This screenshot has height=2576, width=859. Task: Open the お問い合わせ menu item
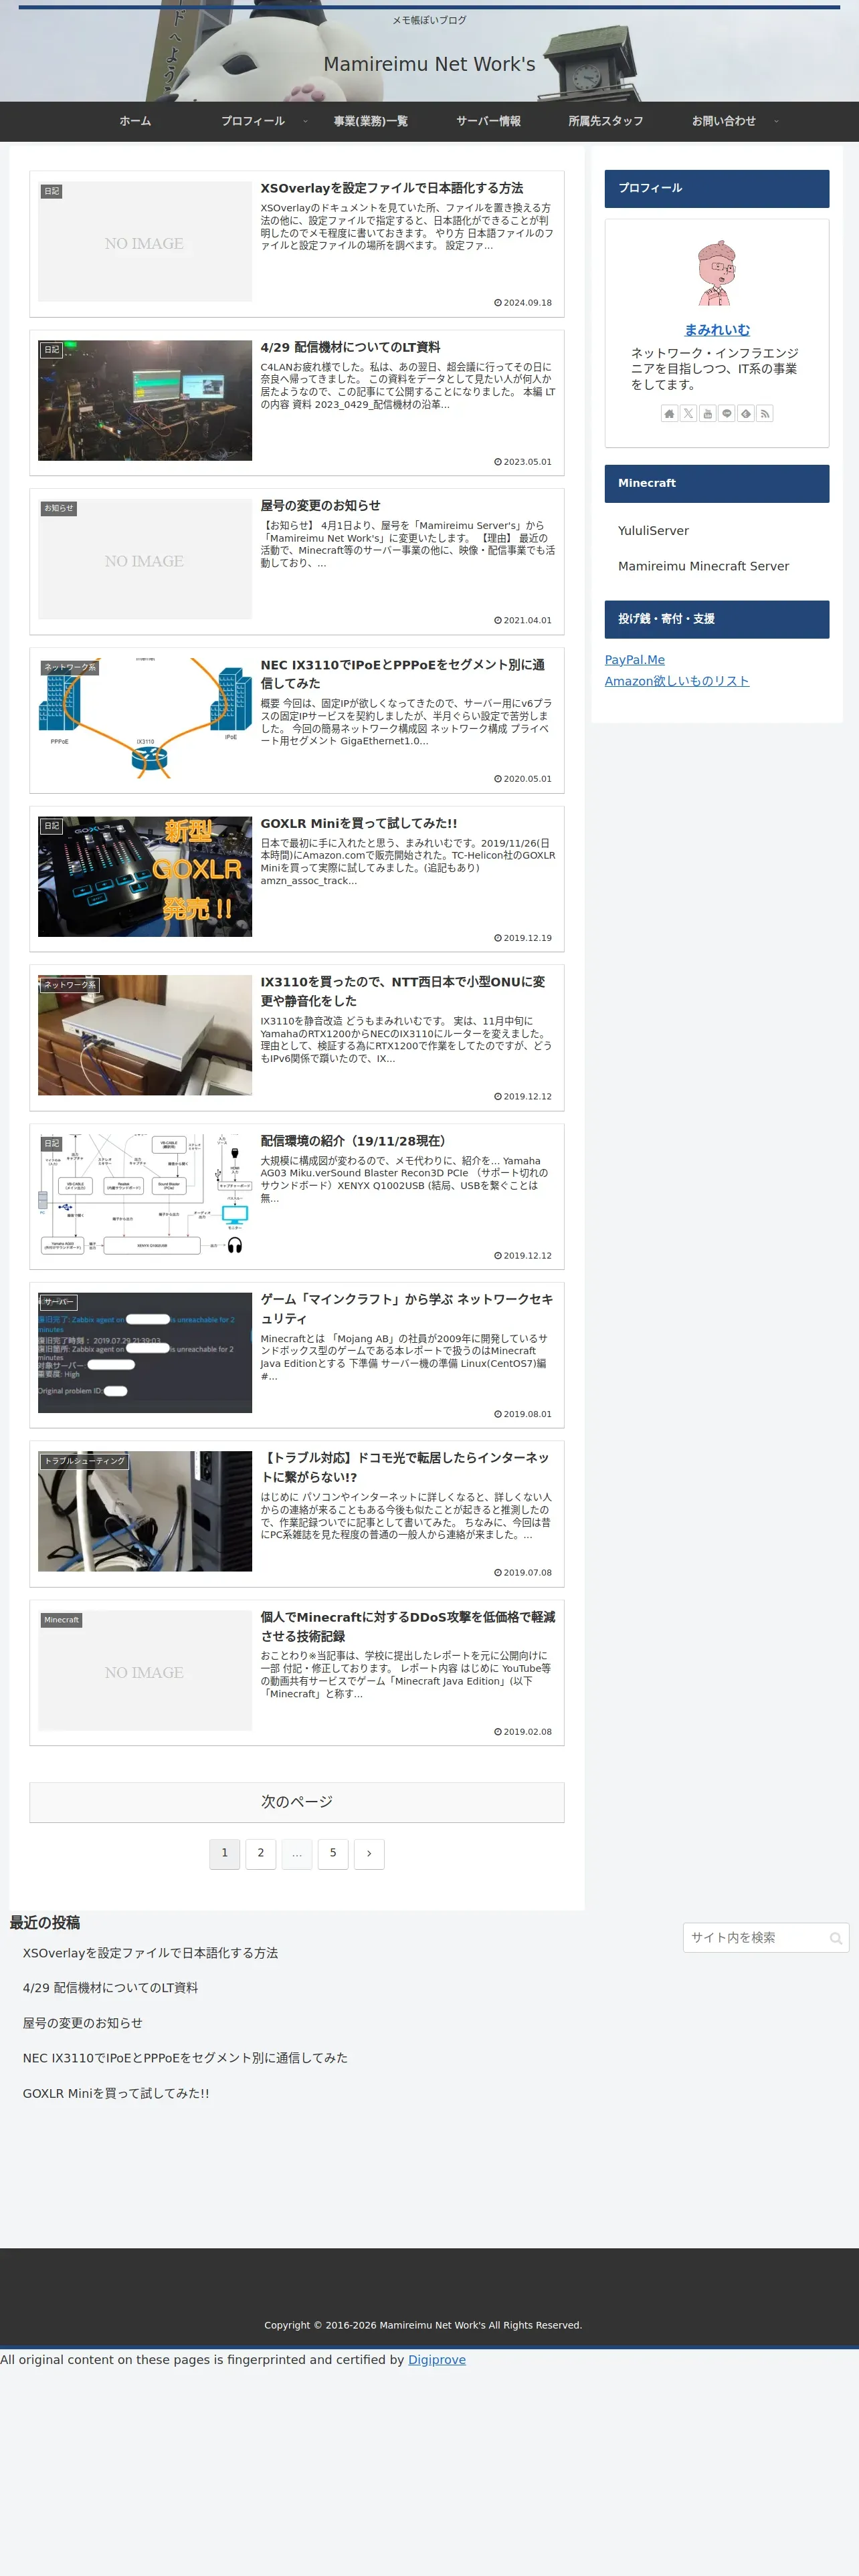tap(724, 121)
